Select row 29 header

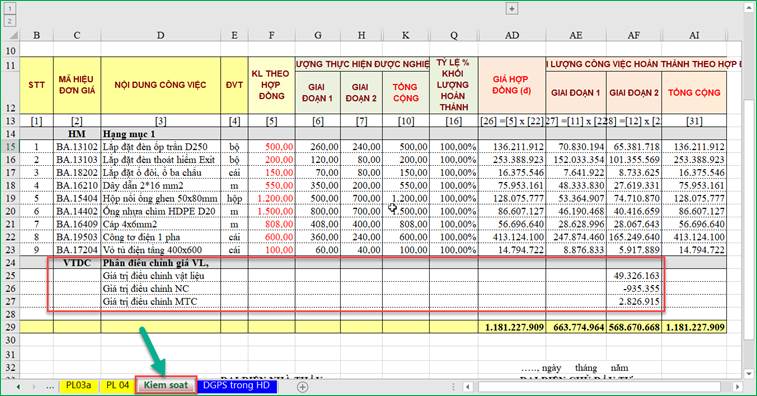[11, 327]
